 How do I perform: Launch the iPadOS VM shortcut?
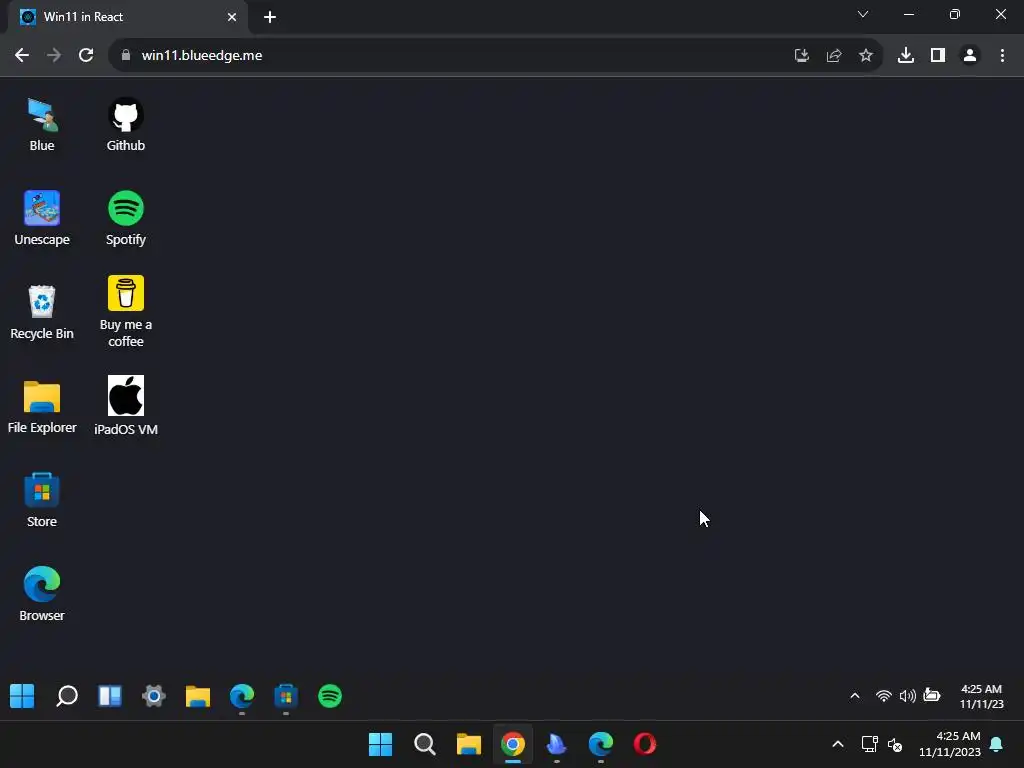125,406
